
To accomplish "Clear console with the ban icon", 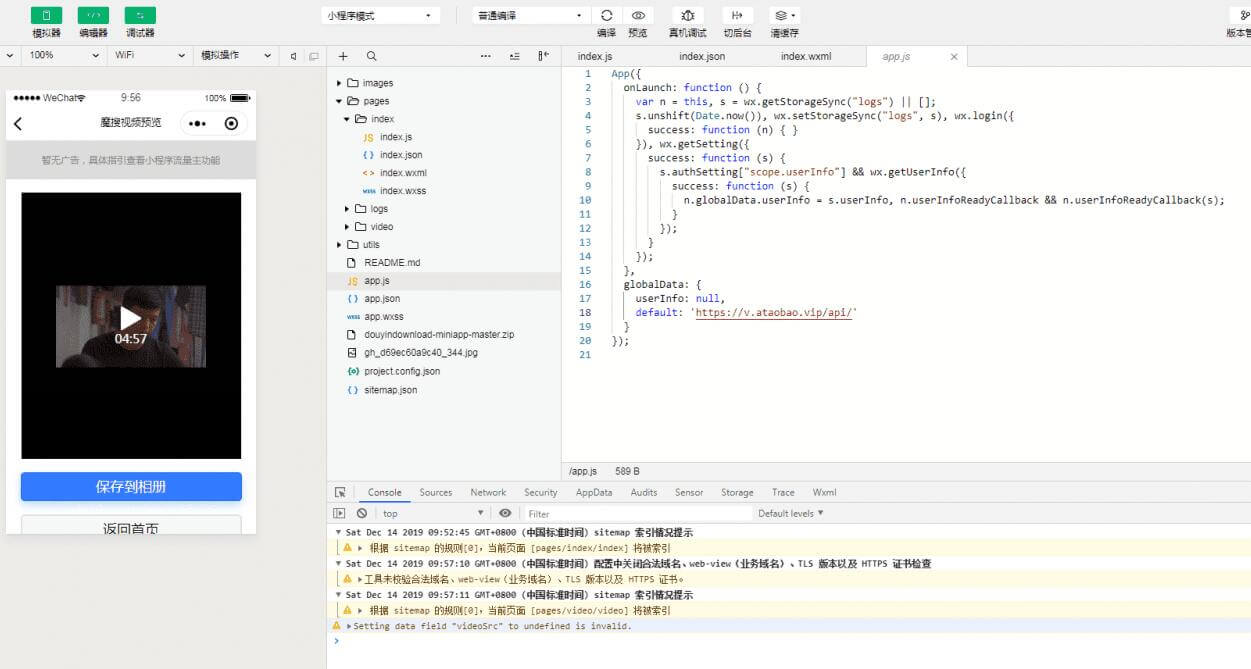I will coord(362,513).
